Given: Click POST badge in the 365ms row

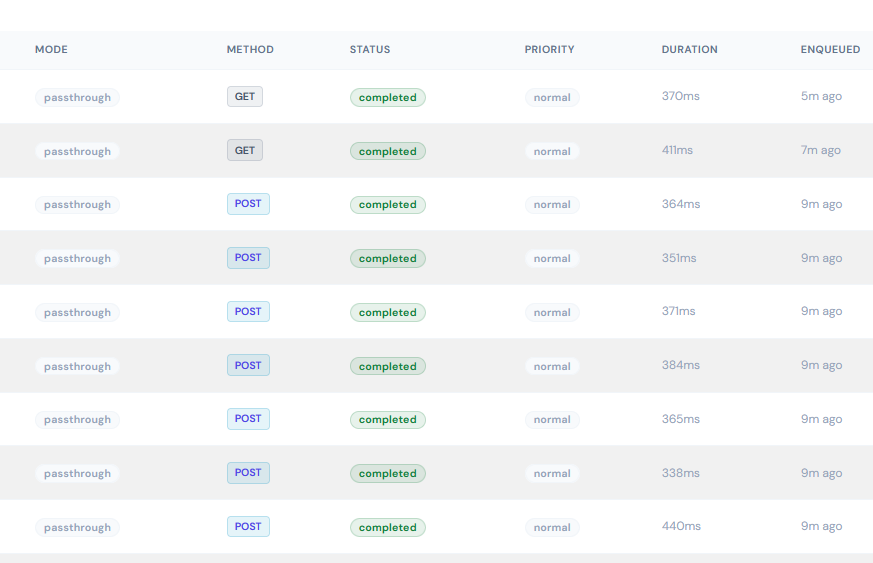Looking at the screenshot, I should coord(248,419).
